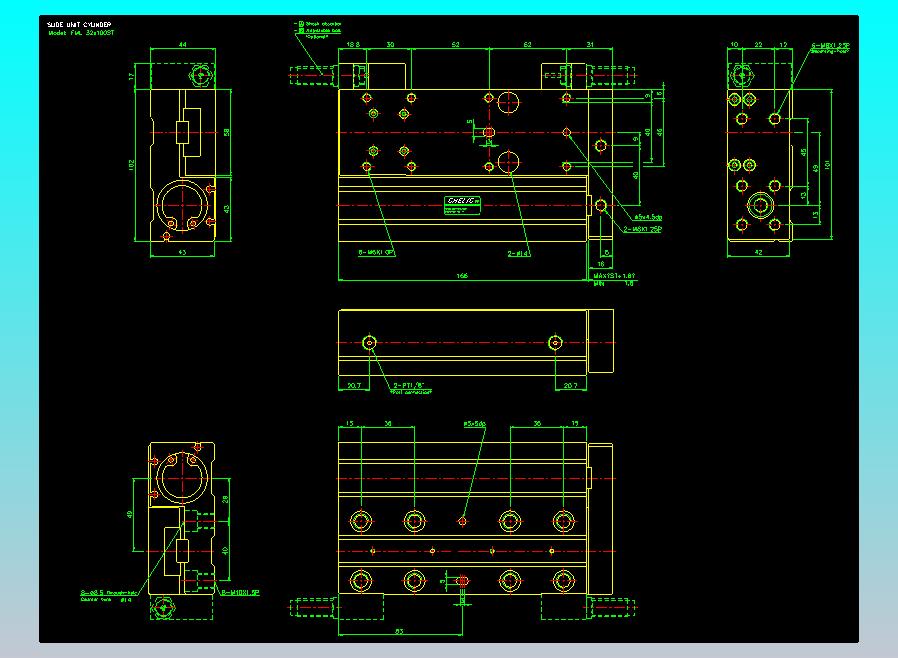Viewport: 898px width, 658px height.
Task: Click the 22 dimension value
Action: tap(758, 44)
